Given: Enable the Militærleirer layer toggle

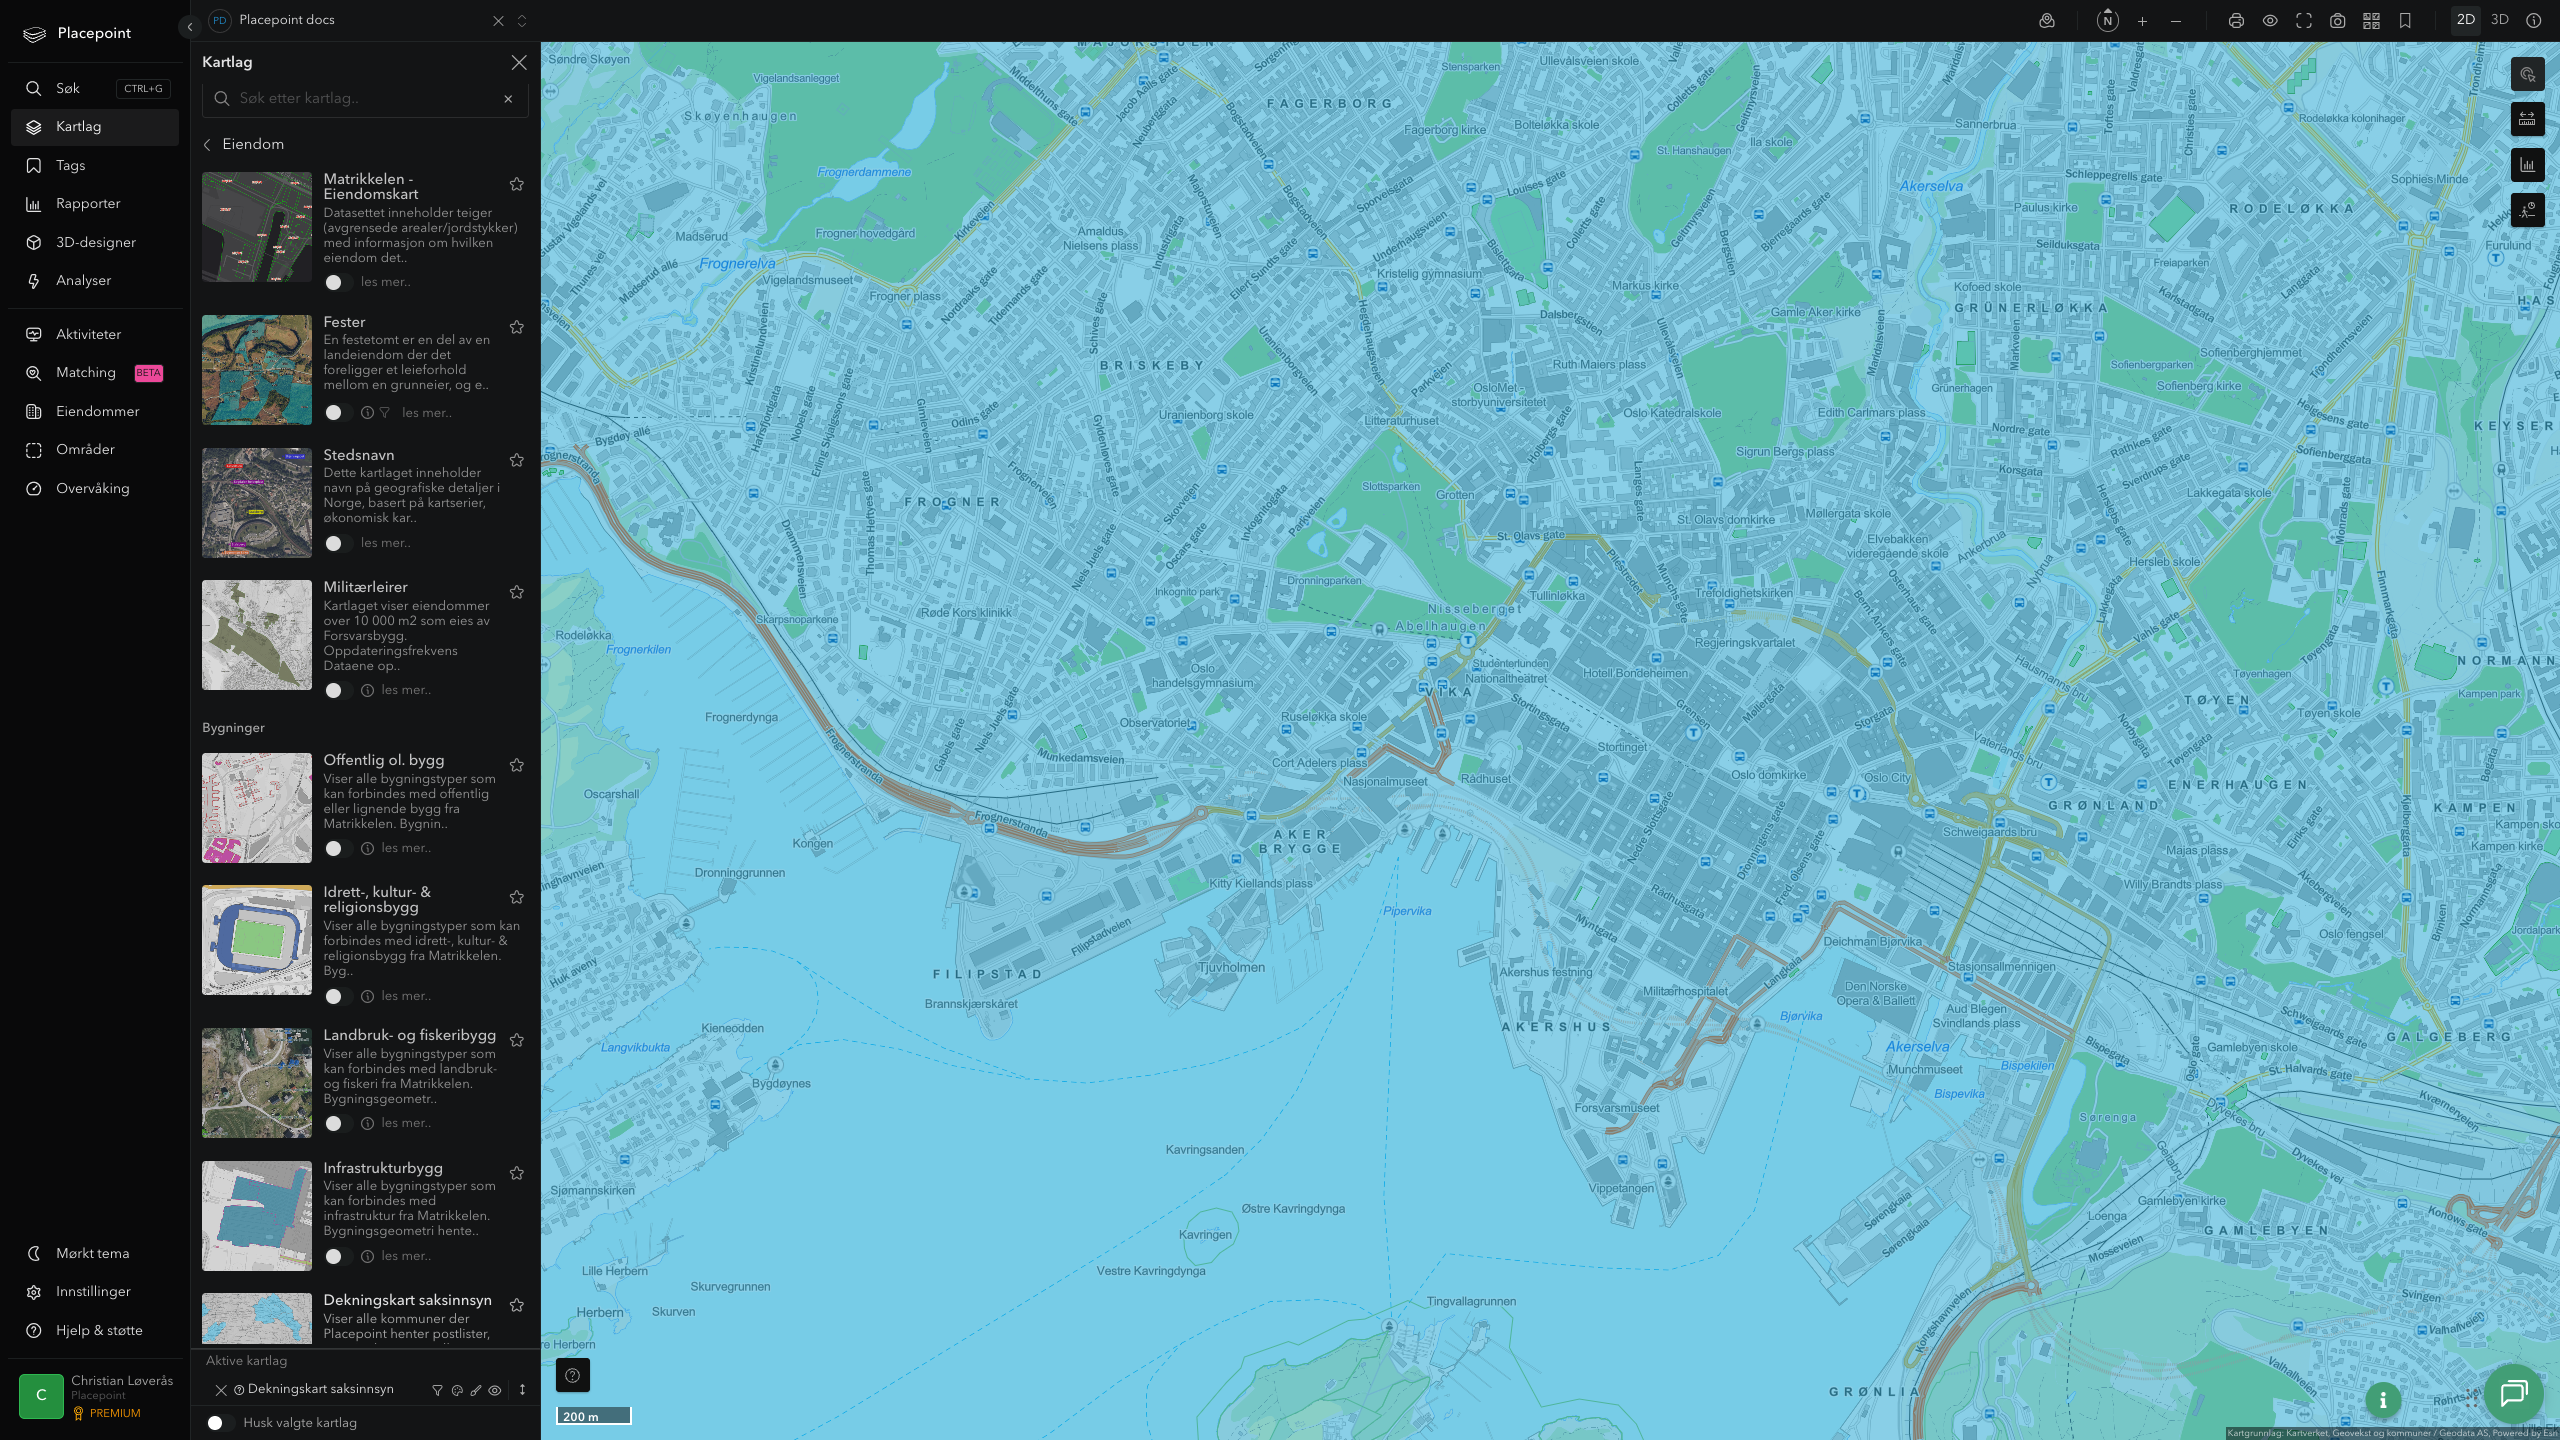Looking at the screenshot, I should coord(338,691).
